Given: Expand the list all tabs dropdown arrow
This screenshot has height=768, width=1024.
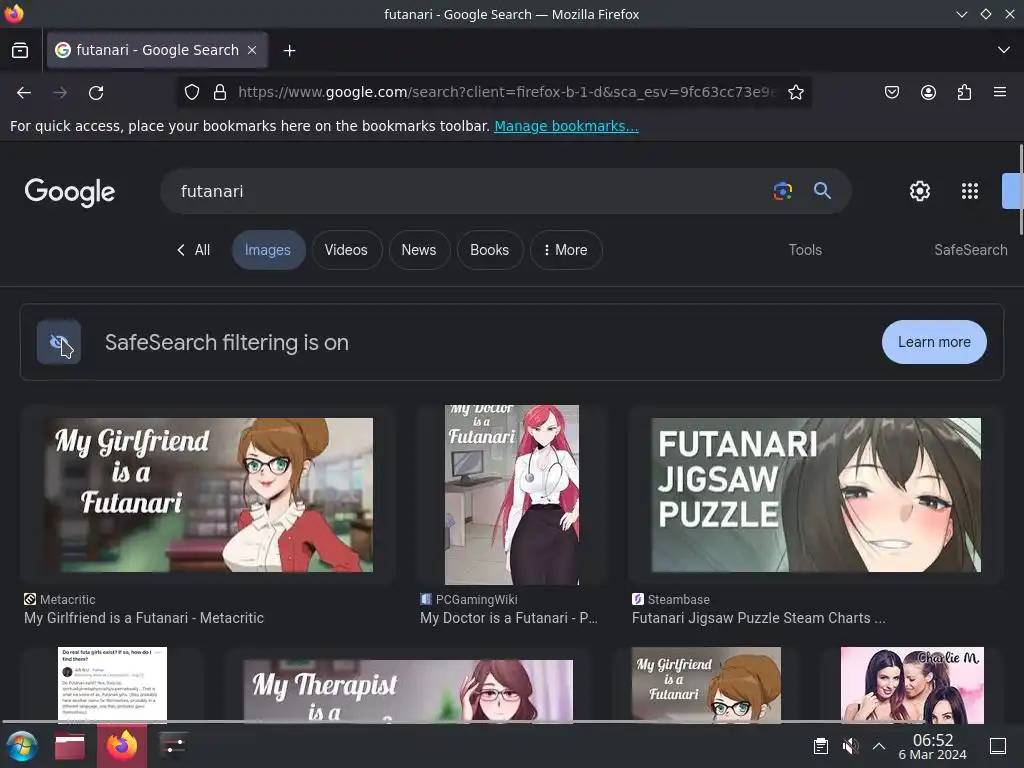Looking at the screenshot, I should tap(1004, 50).
